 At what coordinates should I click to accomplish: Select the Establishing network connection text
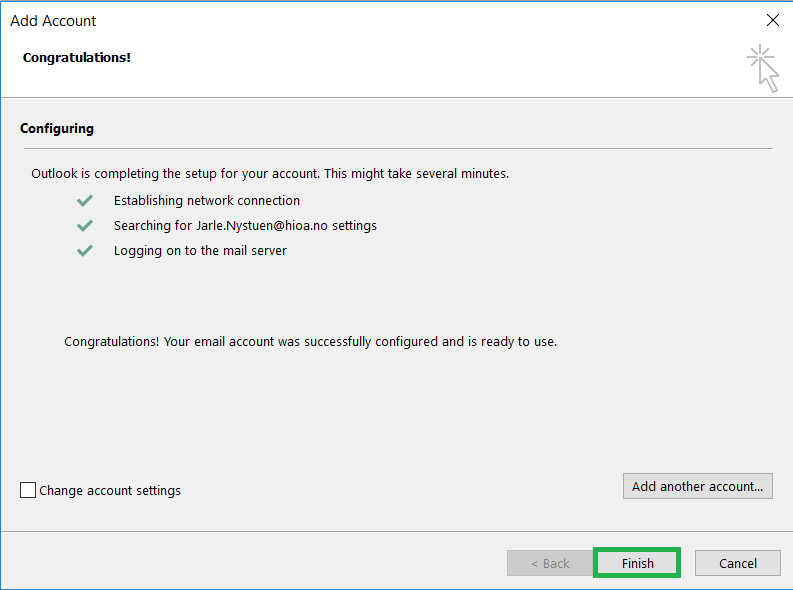click(x=207, y=201)
